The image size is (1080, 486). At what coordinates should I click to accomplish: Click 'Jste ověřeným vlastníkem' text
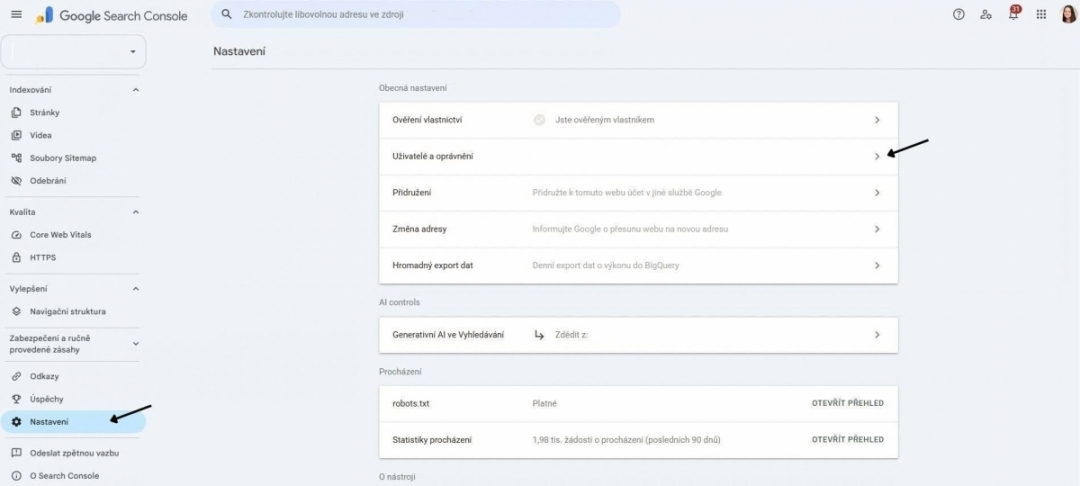(605, 120)
